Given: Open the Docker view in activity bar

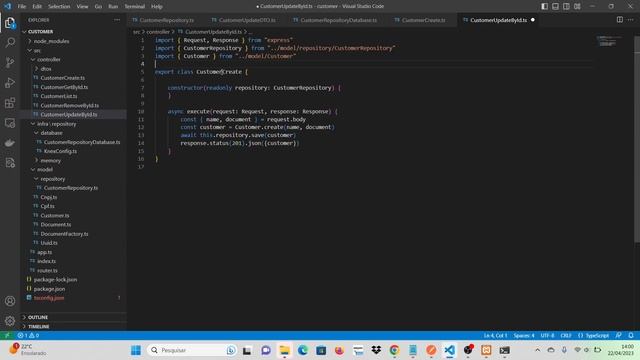Looking at the screenshot, I should coord(10,143).
